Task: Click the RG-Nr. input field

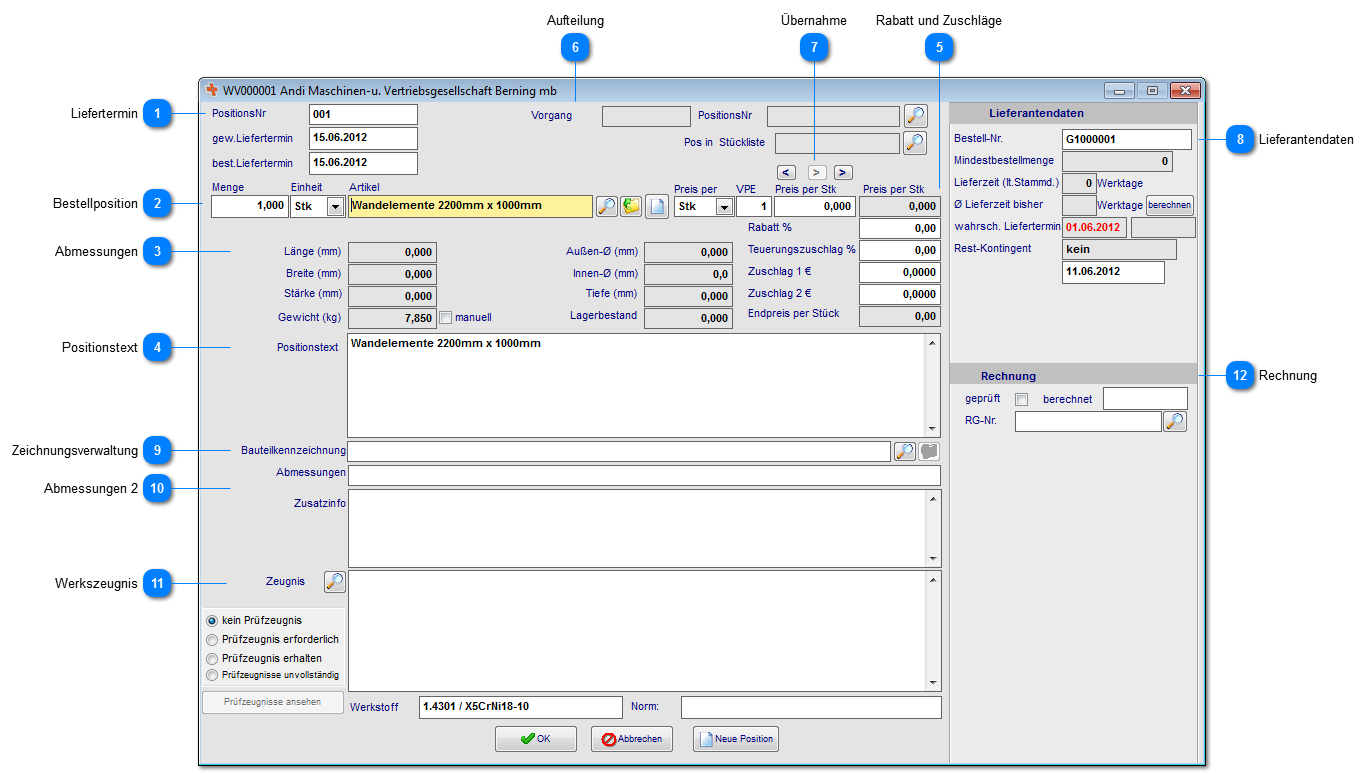Action: coord(1088,422)
